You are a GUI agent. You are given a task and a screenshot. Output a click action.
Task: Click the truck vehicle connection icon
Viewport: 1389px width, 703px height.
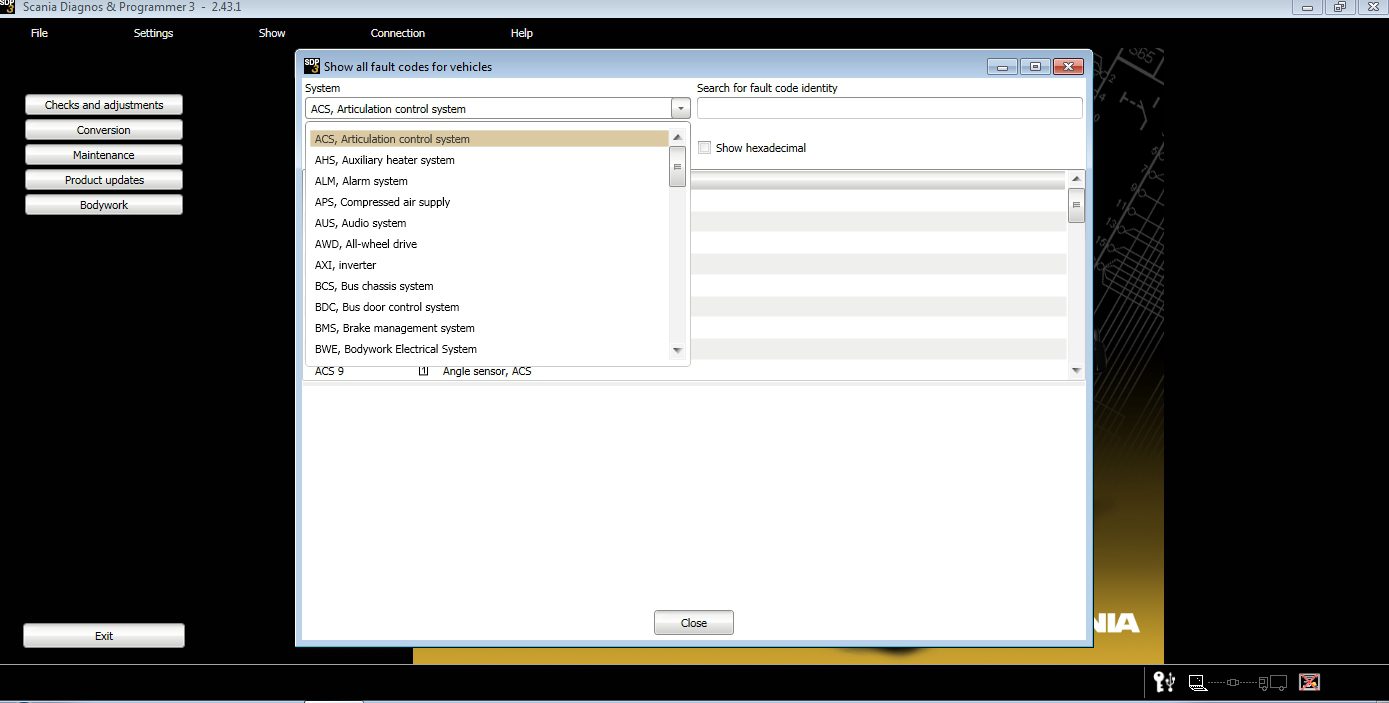1272,683
